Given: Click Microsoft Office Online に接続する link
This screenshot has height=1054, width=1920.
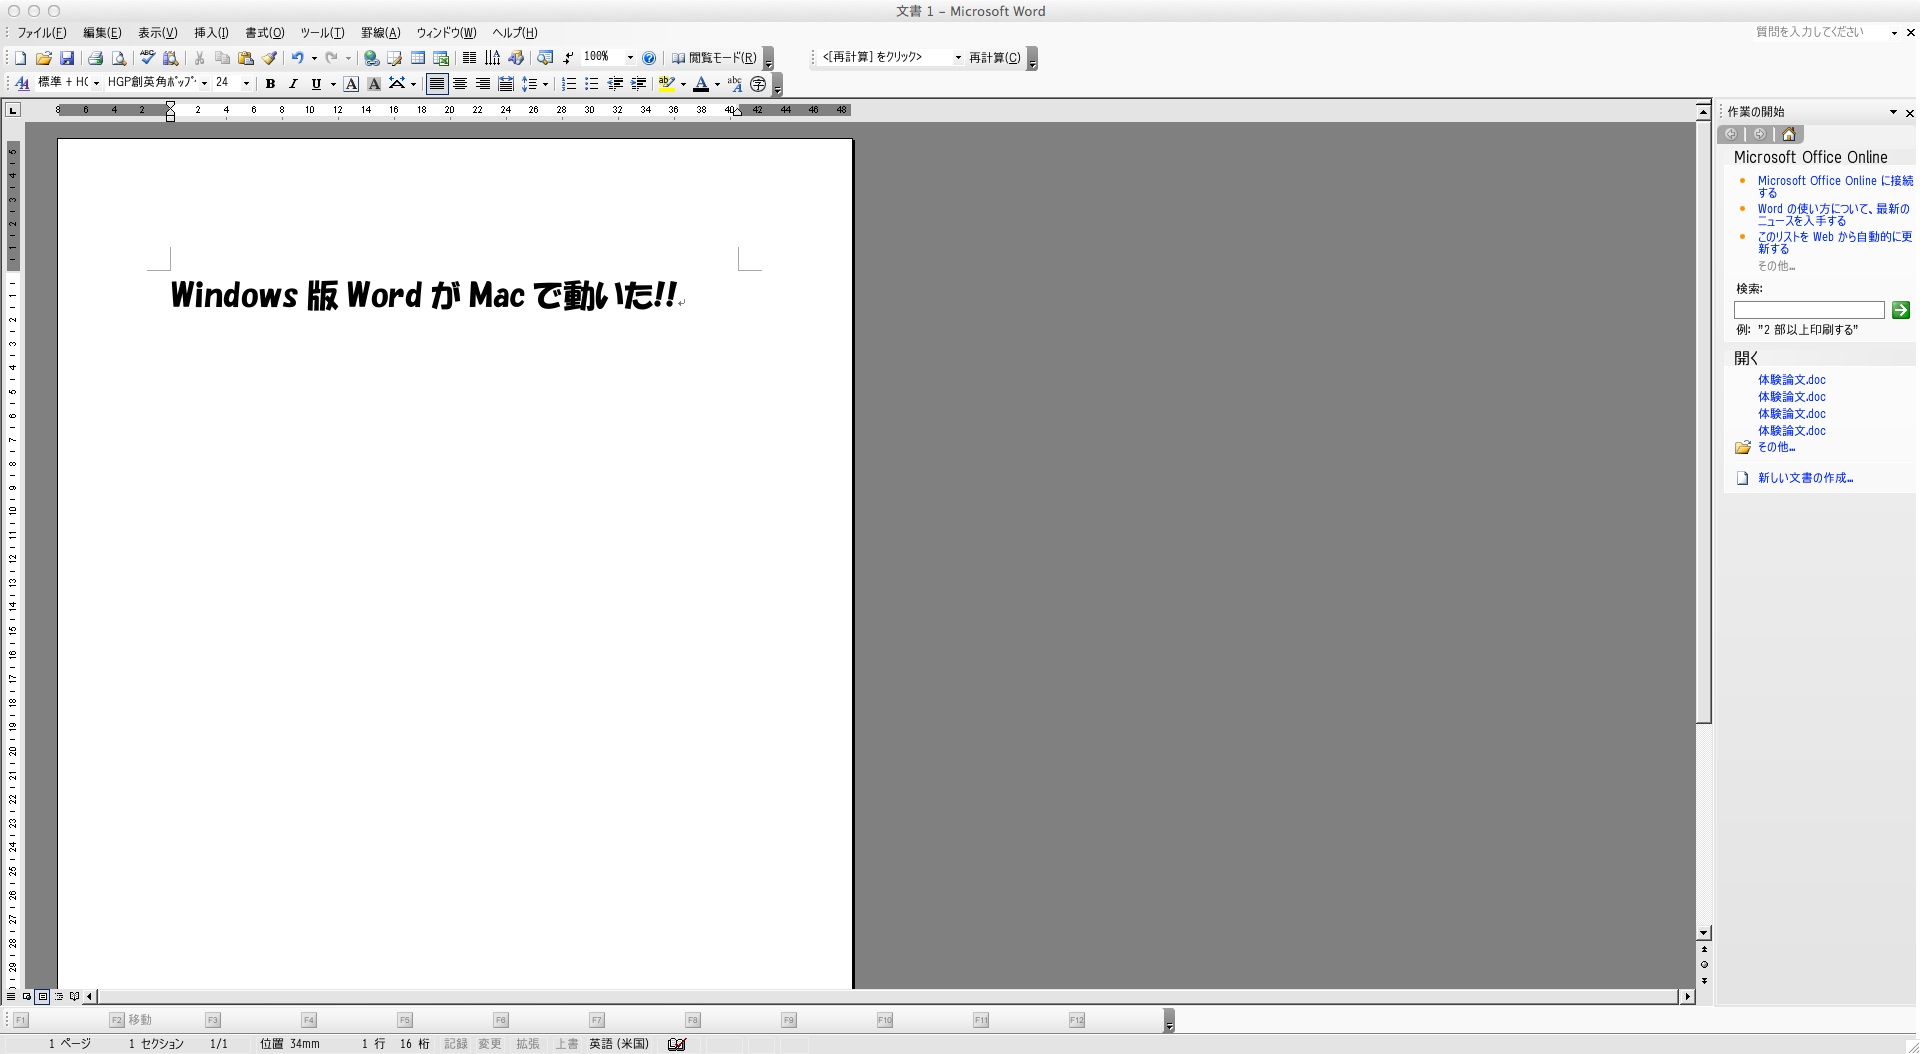Looking at the screenshot, I should click(1835, 187).
